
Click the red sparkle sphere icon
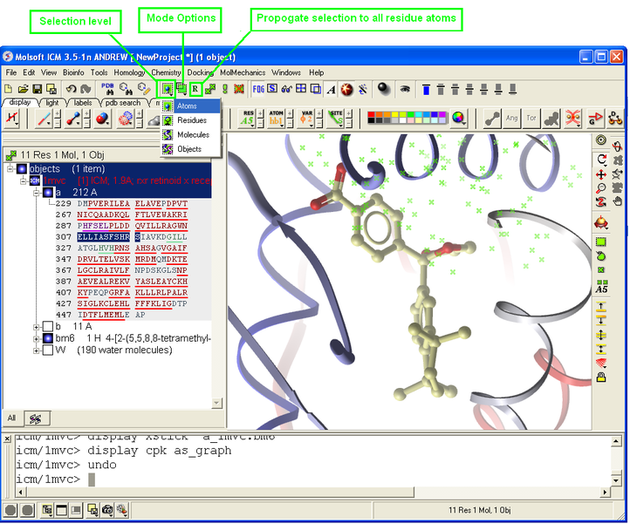click(347, 89)
